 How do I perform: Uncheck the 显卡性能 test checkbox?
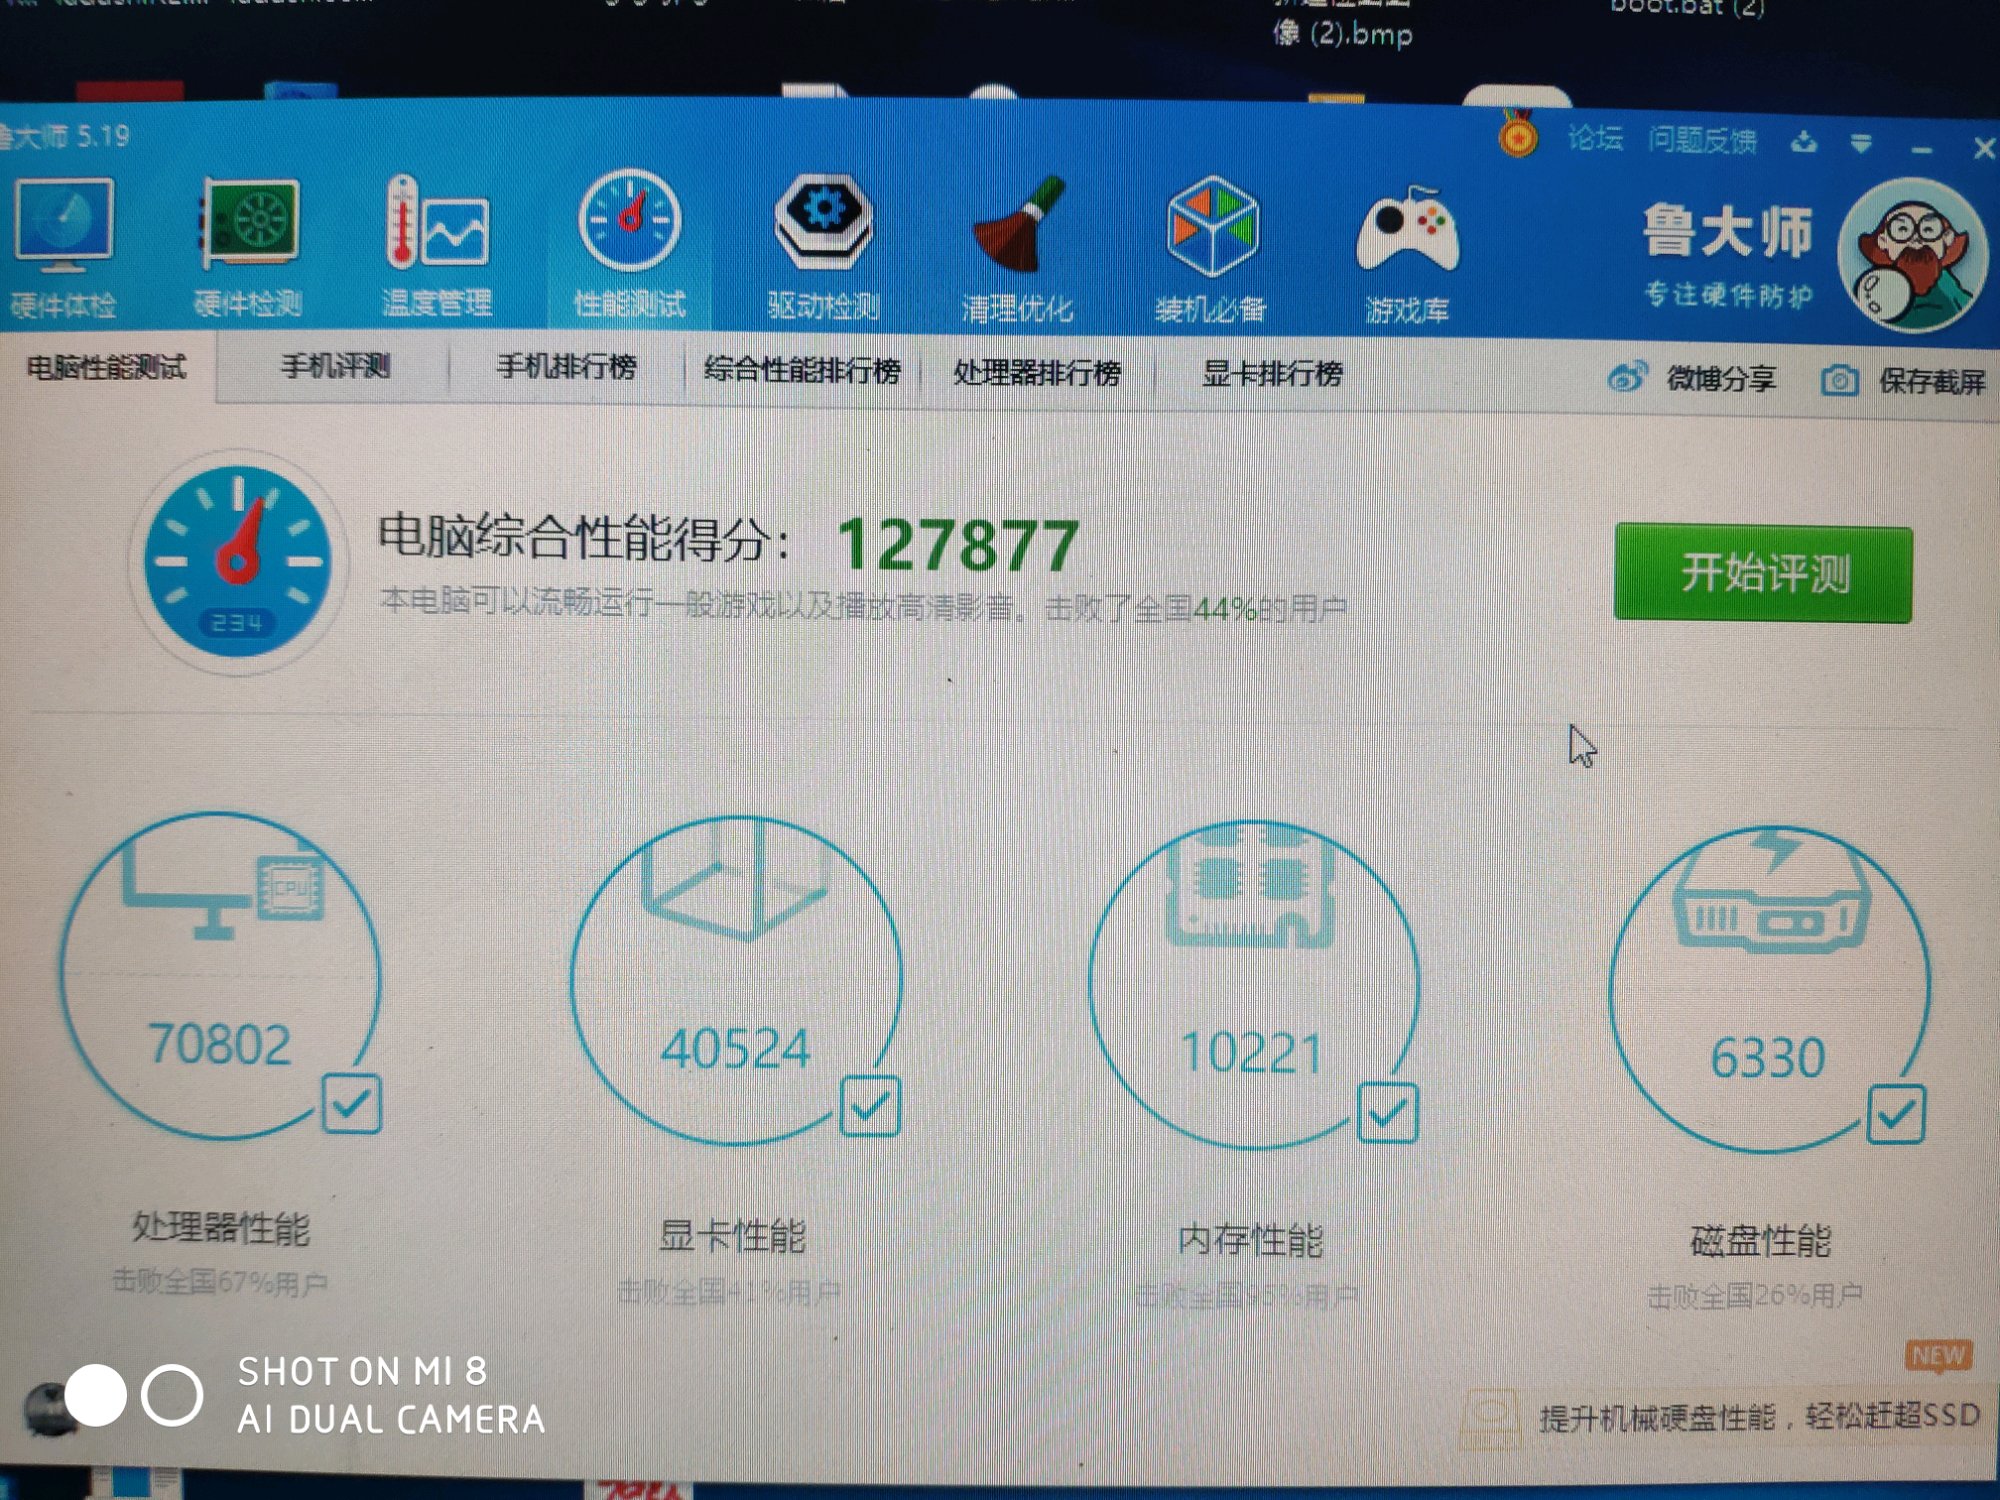pos(869,1106)
